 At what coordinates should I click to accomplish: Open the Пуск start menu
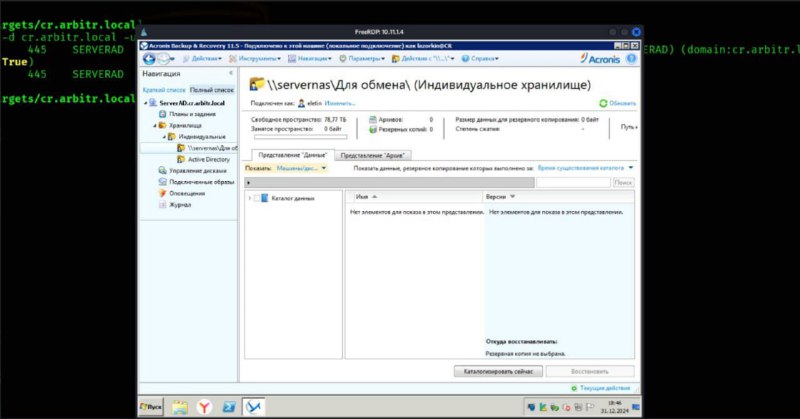coord(151,407)
